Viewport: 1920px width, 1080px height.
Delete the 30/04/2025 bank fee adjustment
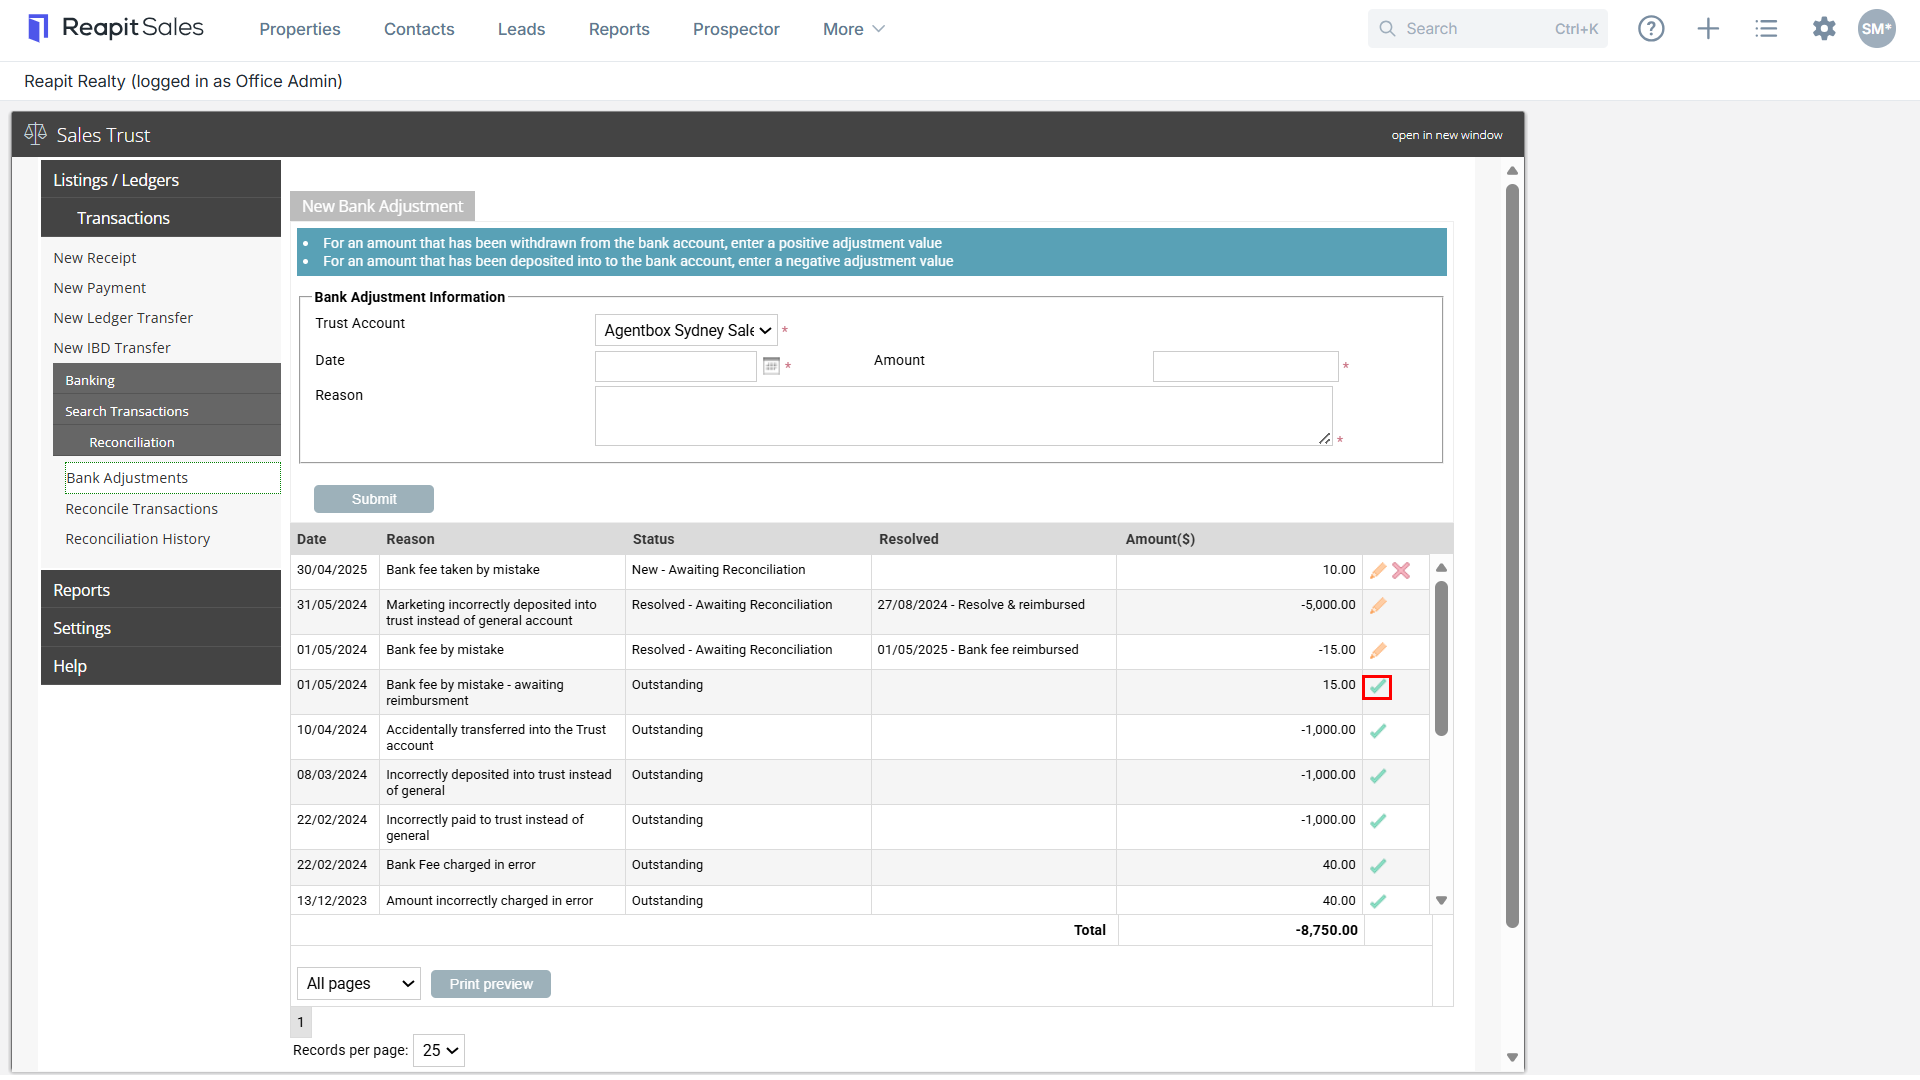pos(1401,571)
